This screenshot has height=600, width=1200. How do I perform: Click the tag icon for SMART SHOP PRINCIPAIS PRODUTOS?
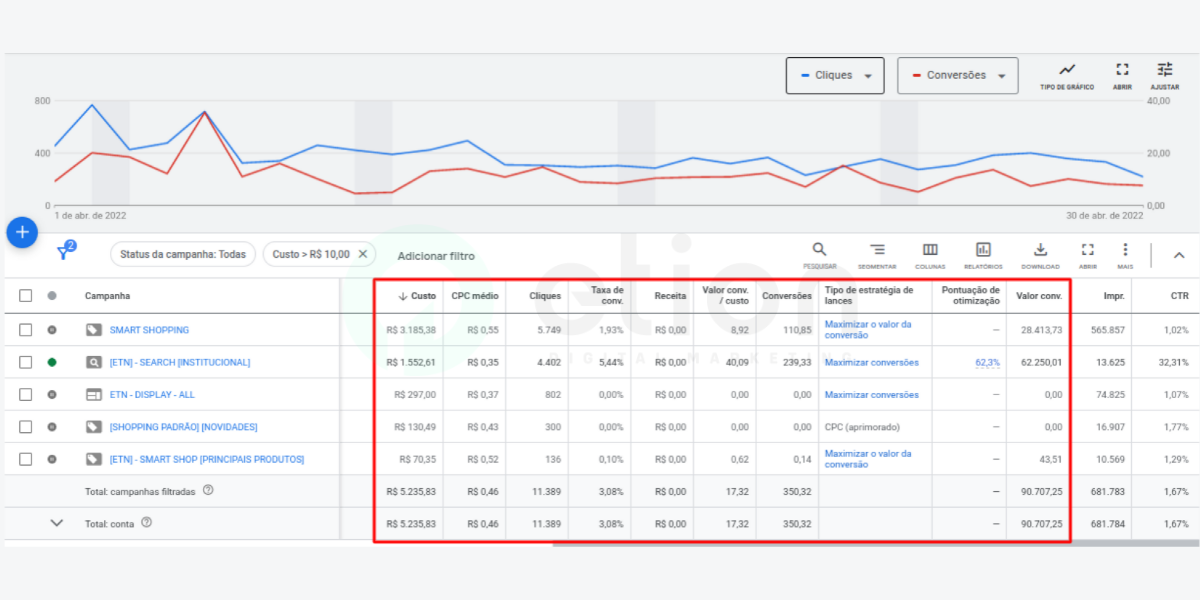(93, 459)
